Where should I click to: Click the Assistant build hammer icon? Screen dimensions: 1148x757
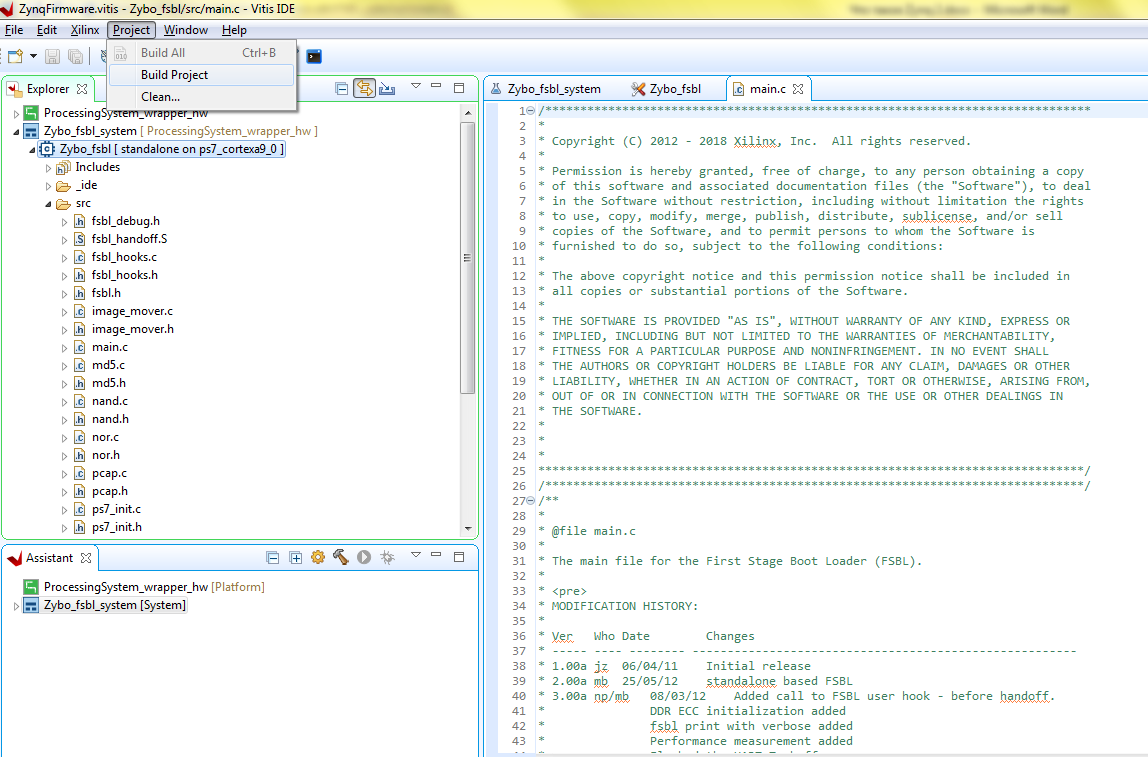pyautogui.click(x=340, y=557)
